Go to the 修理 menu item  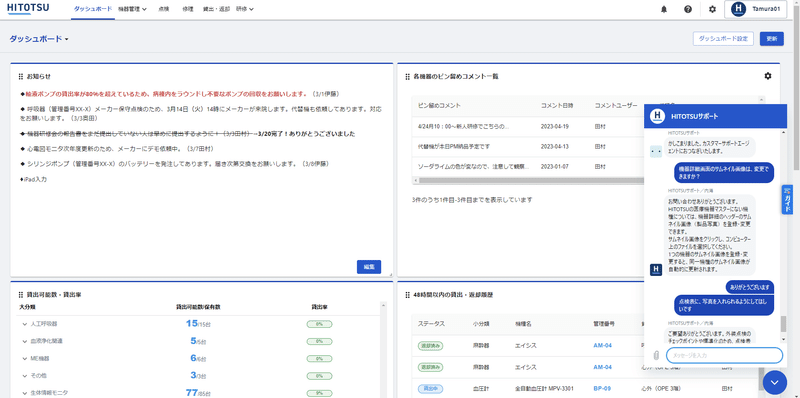coord(187,9)
